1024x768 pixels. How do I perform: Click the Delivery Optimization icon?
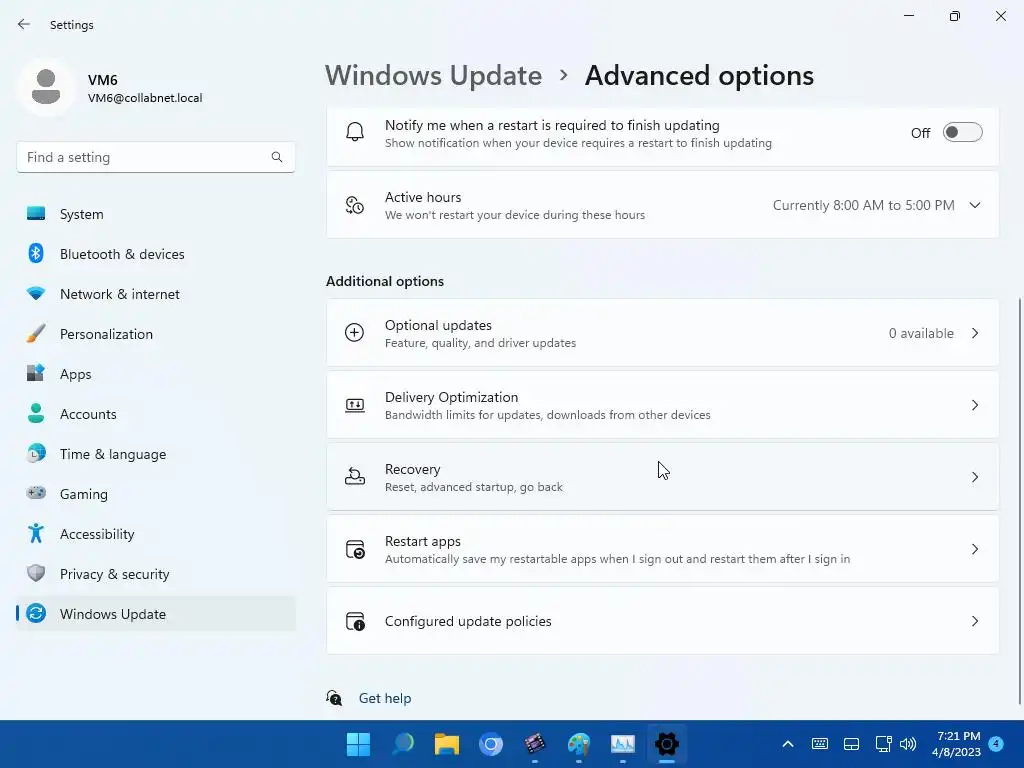[355, 405]
